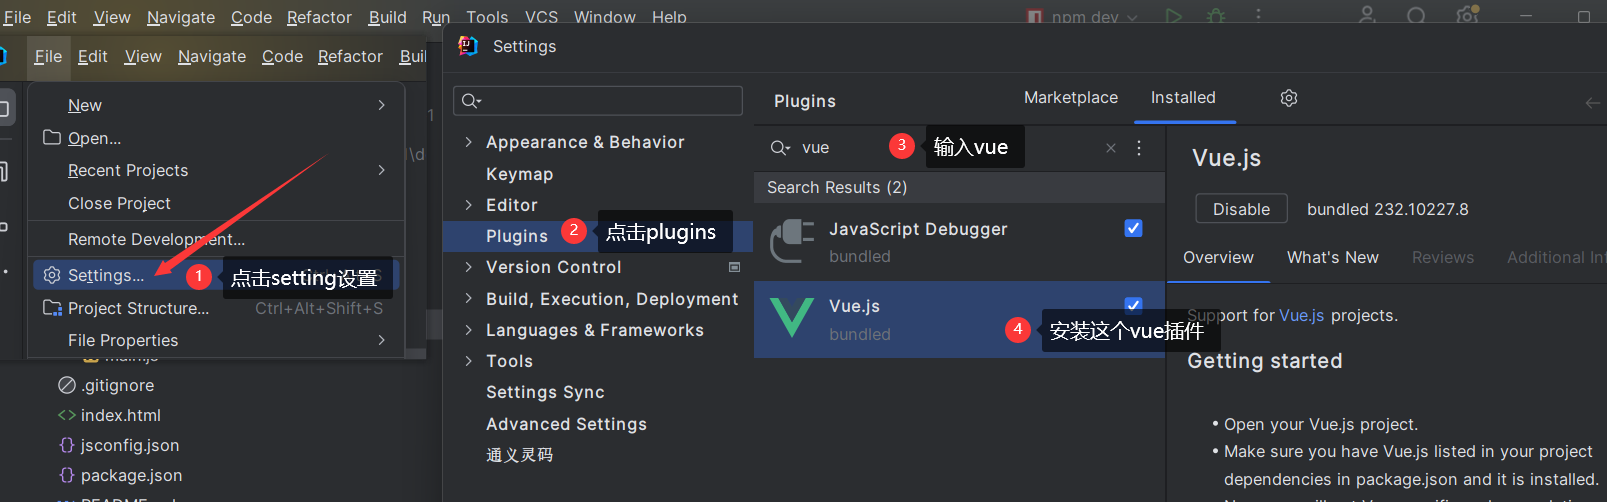
Task: Open the Recent Projects submenu arrow
Action: click(x=381, y=170)
